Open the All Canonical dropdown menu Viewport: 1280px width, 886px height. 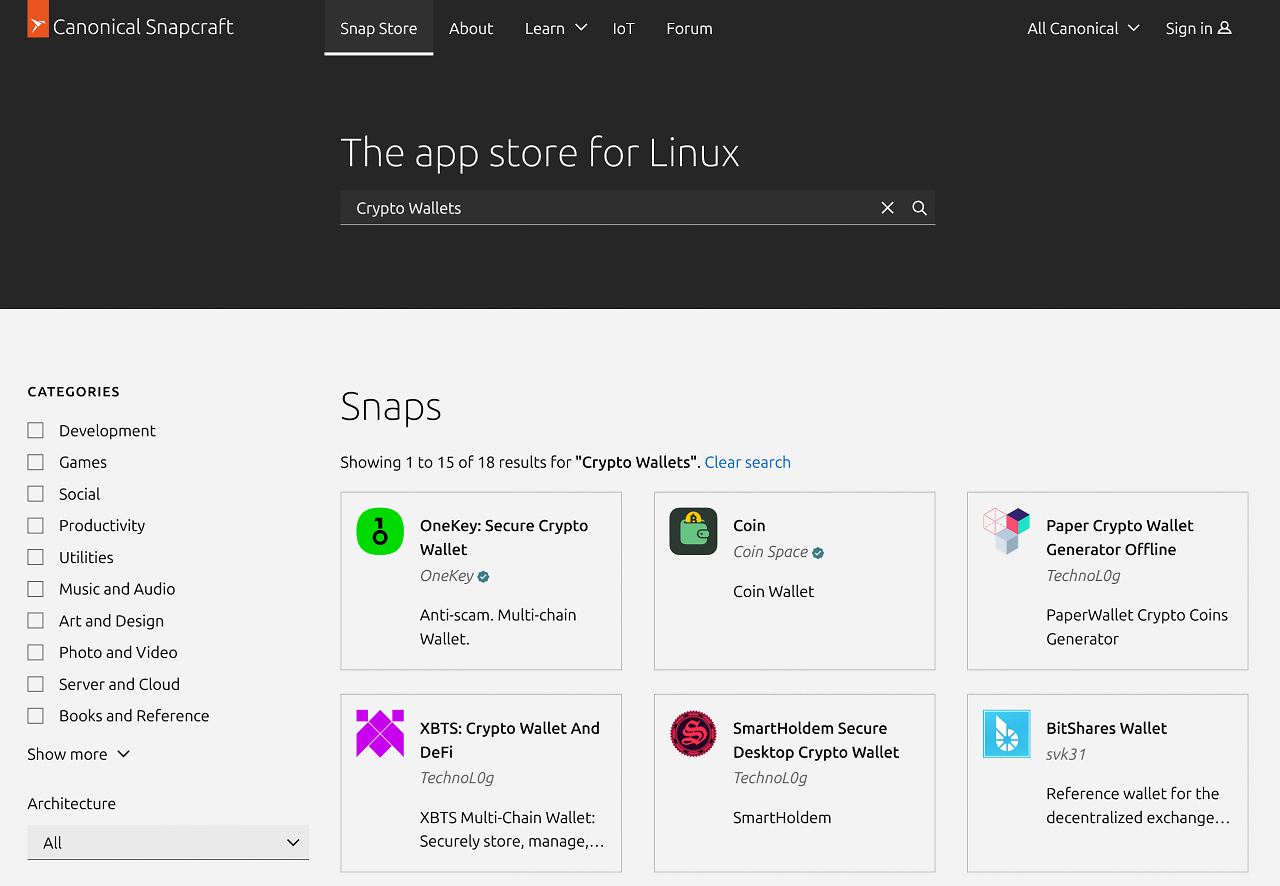click(x=1083, y=28)
